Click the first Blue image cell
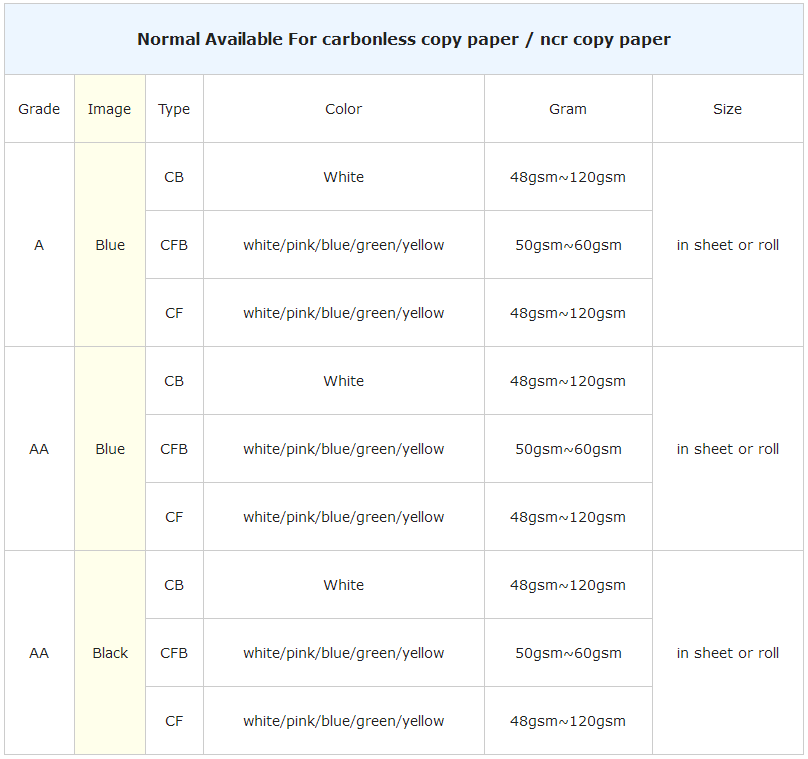This screenshot has width=808, height=759. 109,245
